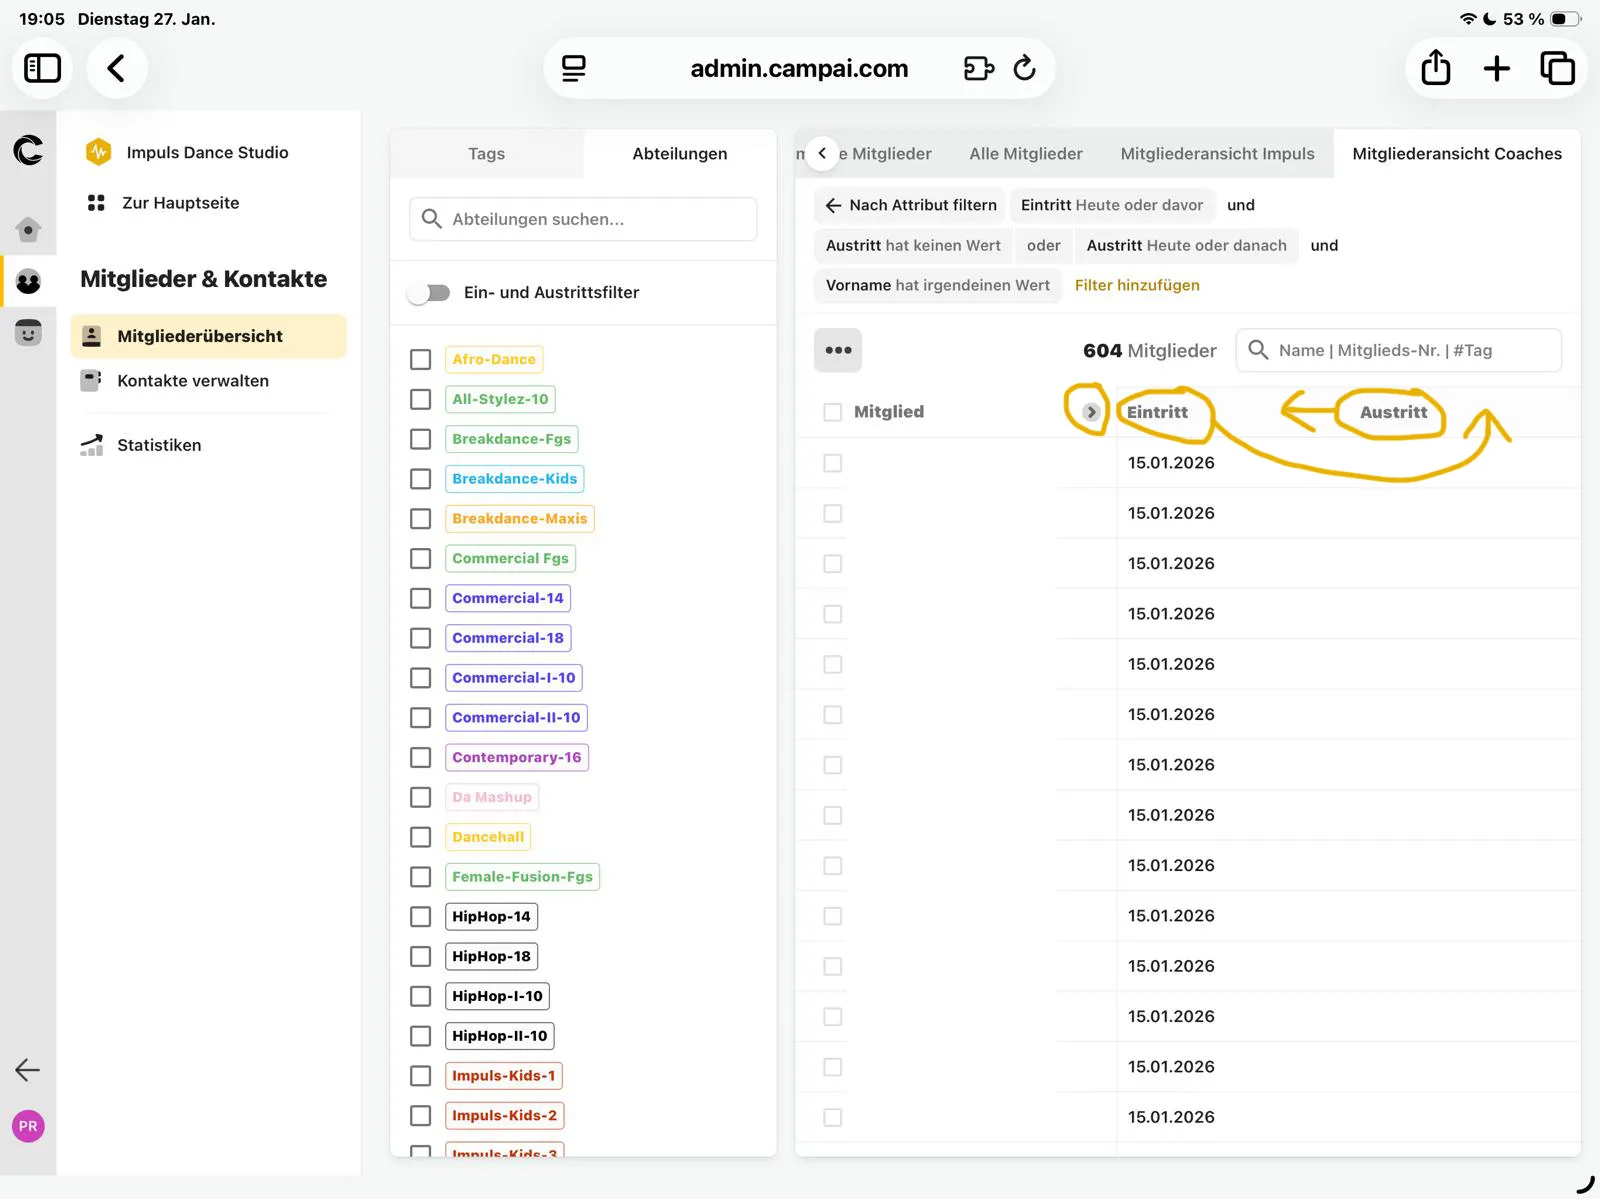This screenshot has width=1600, height=1199.
Task: Click Filter hinzufügen link
Action: click(1136, 285)
